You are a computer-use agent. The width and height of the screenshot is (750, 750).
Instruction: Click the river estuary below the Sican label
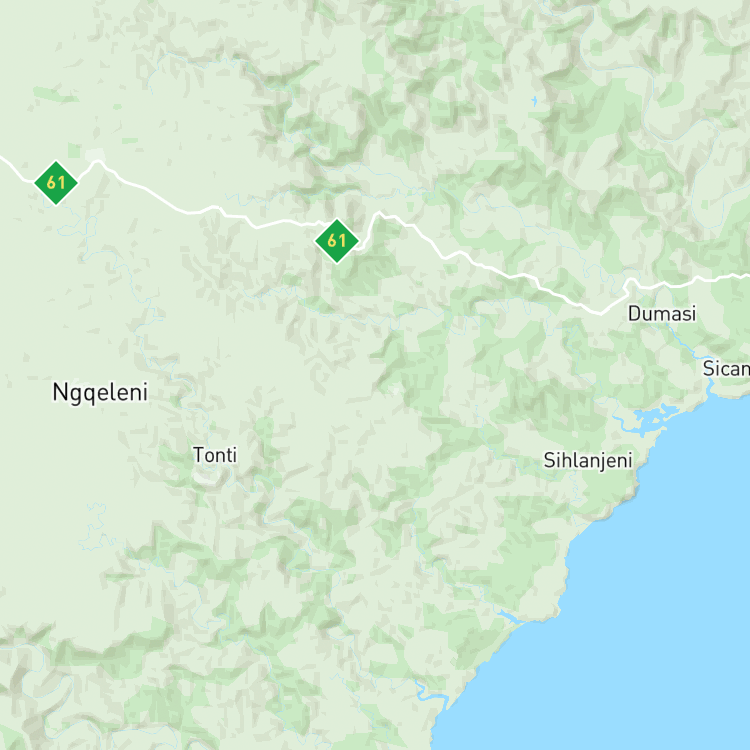[710, 388]
